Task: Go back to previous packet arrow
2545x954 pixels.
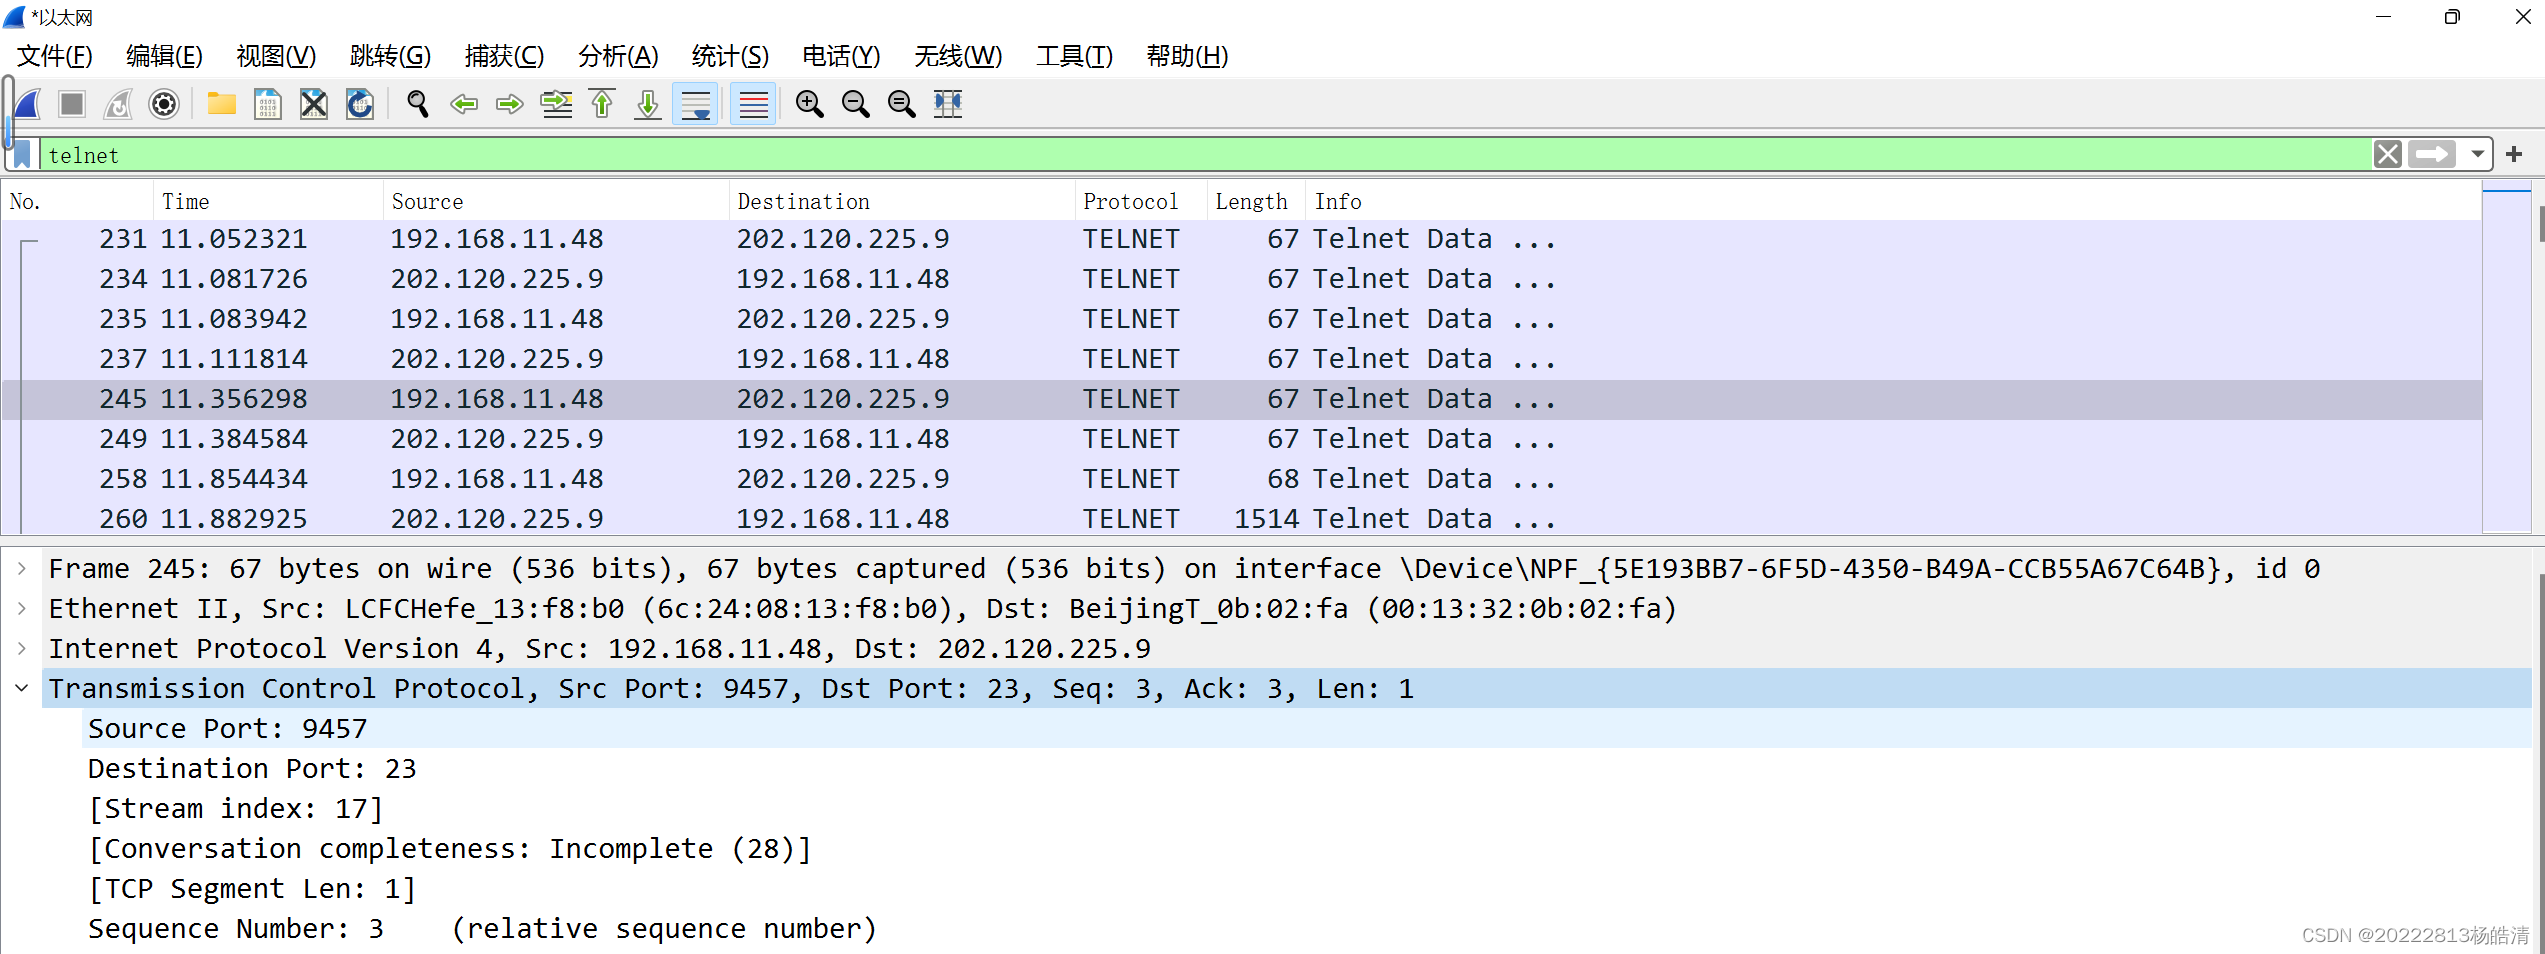Action: click(464, 104)
